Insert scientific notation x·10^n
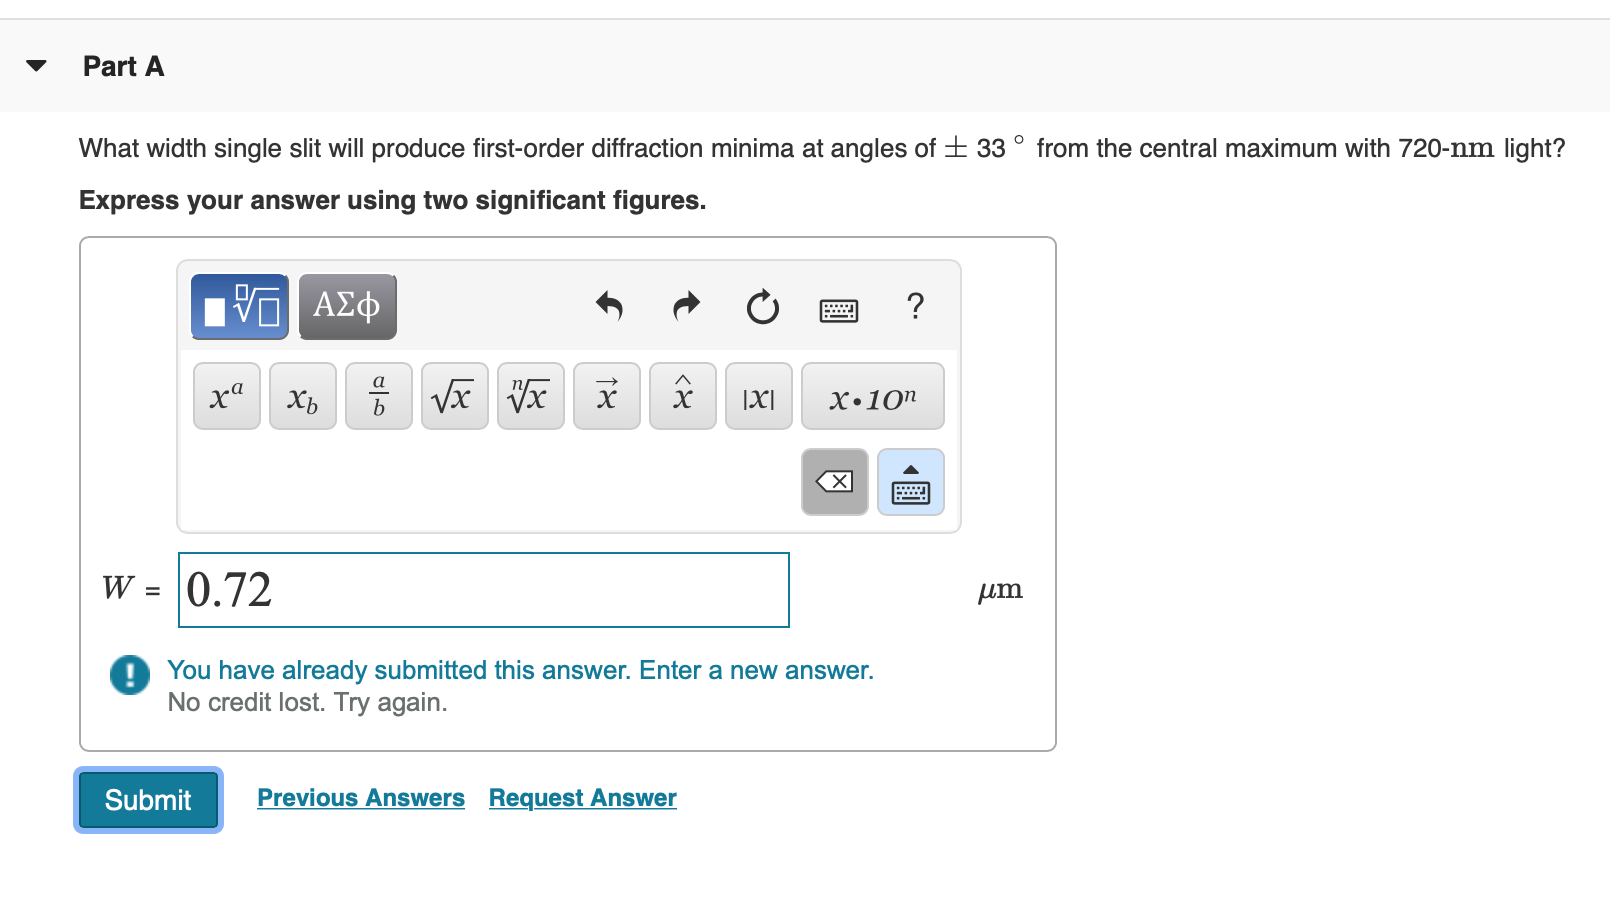The height and width of the screenshot is (906, 1610). click(x=871, y=396)
